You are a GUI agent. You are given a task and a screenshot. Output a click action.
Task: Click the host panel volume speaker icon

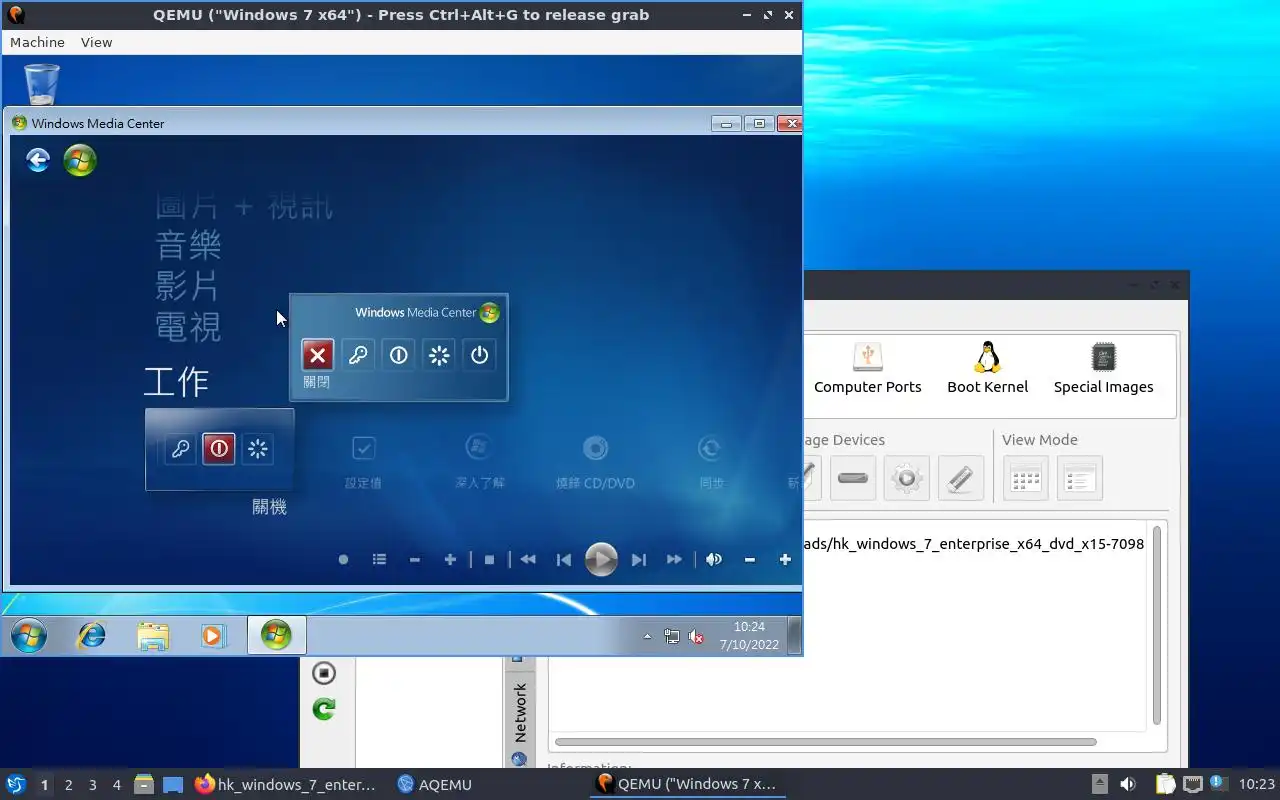(x=1128, y=785)
